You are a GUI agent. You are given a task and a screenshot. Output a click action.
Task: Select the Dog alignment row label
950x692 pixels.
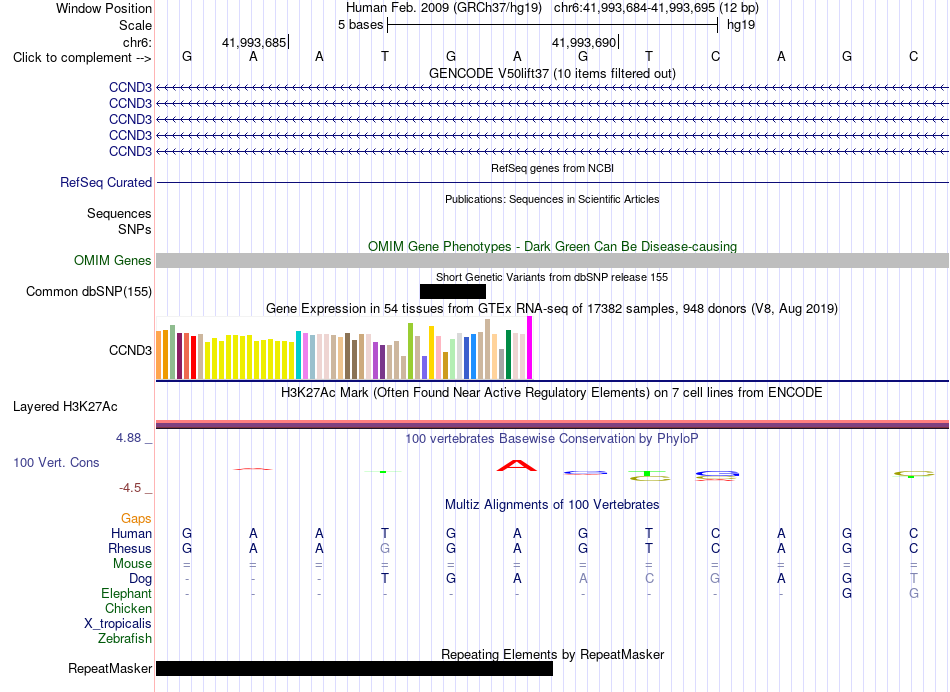pos(141,579)
